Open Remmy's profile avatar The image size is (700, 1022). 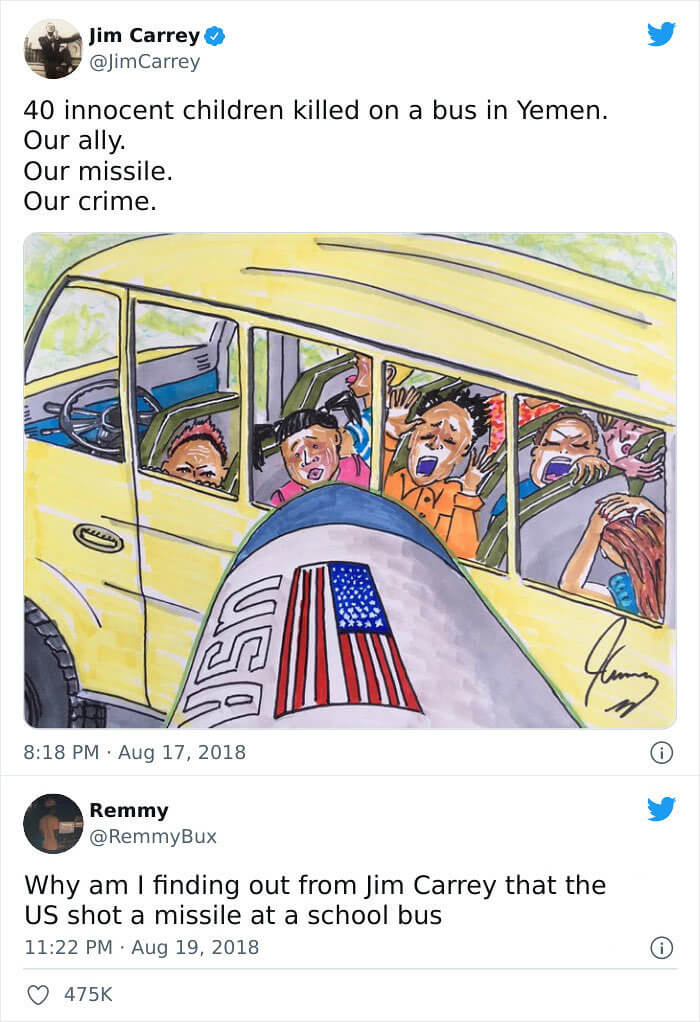(x=53, y=823)
